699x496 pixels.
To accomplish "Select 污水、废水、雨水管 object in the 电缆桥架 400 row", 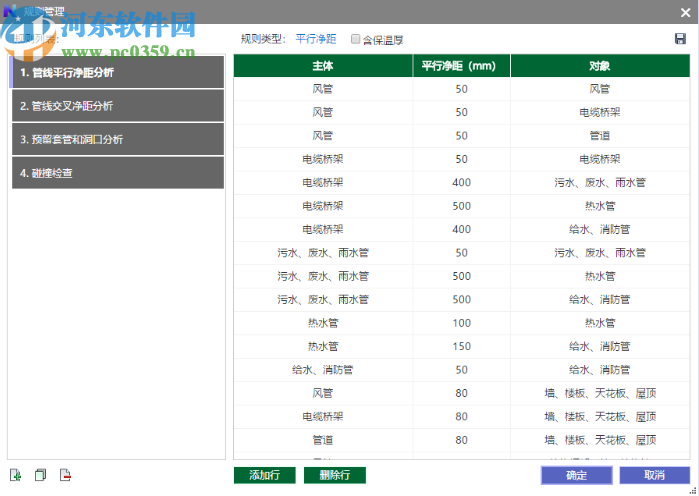I will [x=600, y=183].
